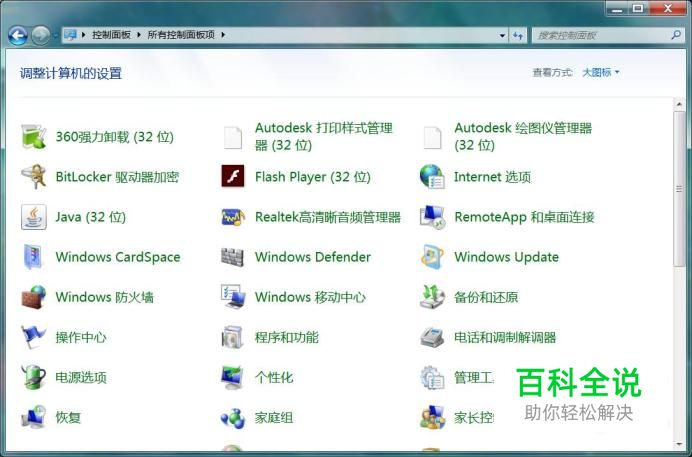The height and width of the screenshot is (457, 692).
Task: Click the 家庭组 icon
Action: point(233,417)
